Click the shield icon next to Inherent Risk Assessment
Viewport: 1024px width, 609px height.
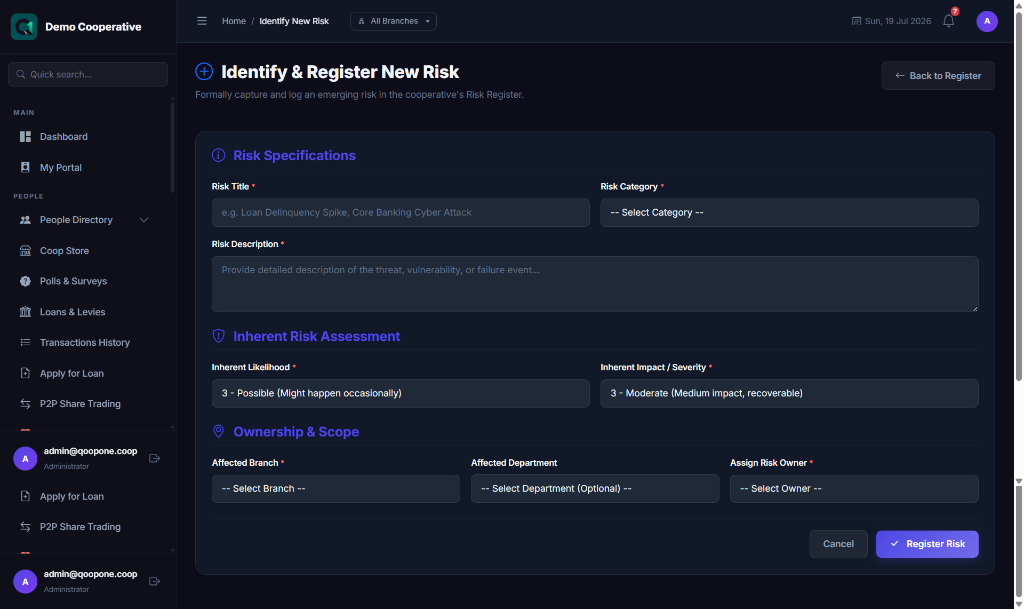click(x=218, y=336)
